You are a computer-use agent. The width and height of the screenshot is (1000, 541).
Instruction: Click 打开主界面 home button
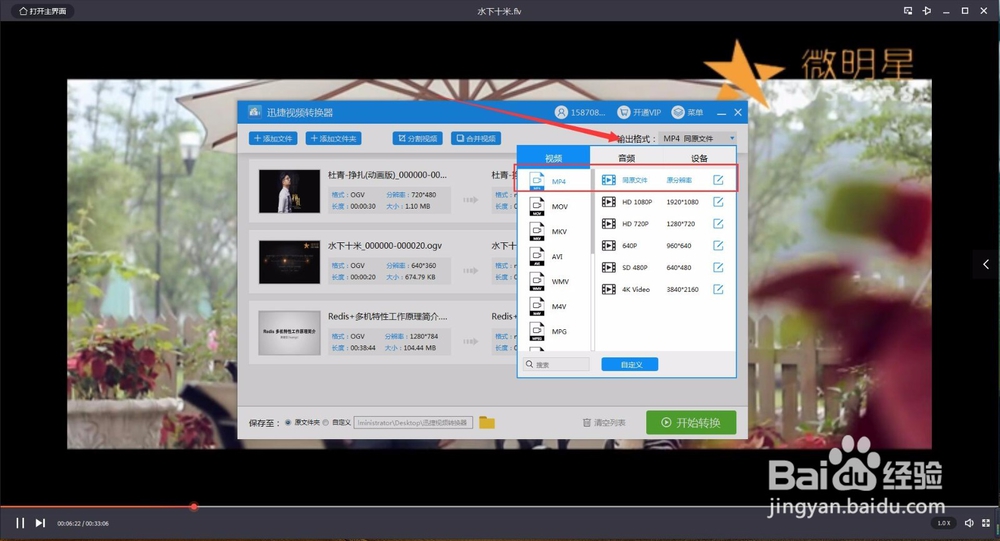(x=43, y=11)
